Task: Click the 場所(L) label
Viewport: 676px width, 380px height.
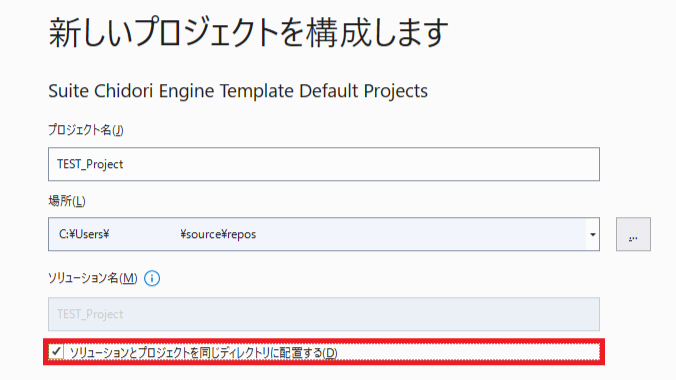Action: click(67, 201)
